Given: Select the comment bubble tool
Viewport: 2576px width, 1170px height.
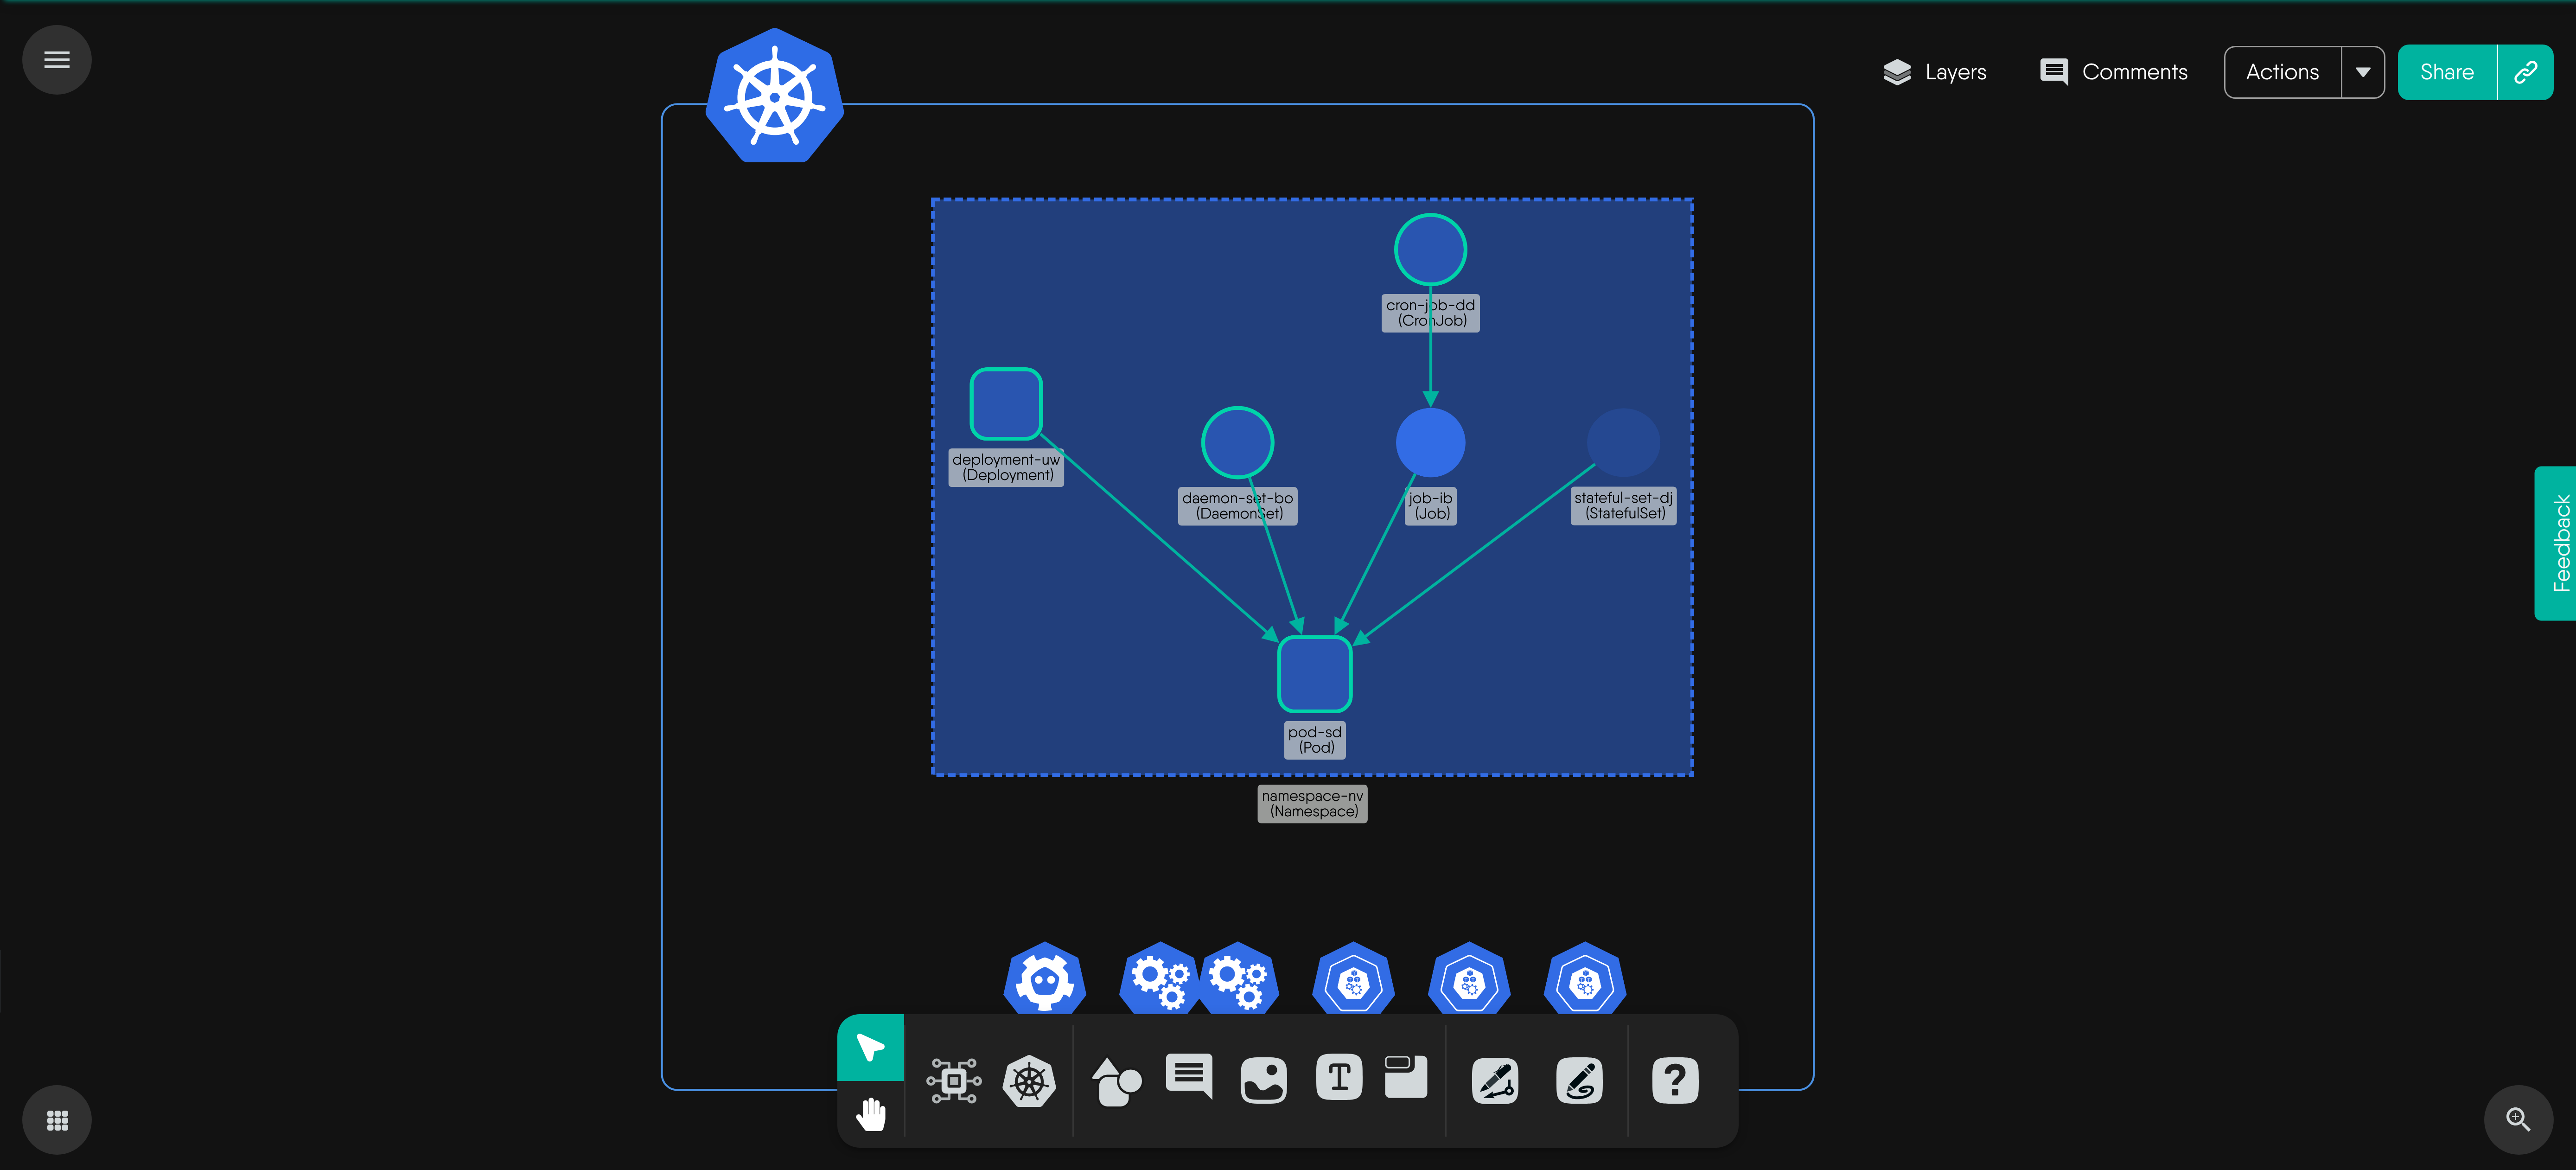Looking at the screenshot, I should pyautogui.click(x=1189, y=1077).
